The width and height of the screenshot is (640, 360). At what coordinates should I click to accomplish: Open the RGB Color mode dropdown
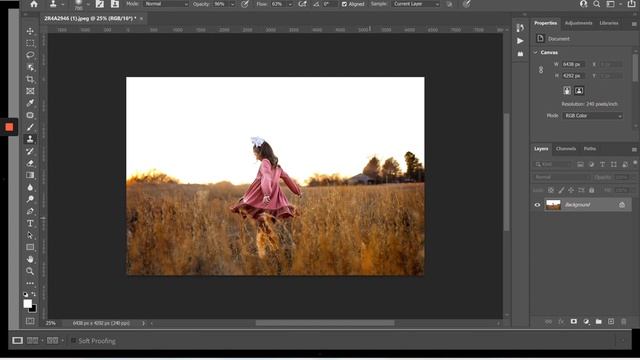point(593,116)
